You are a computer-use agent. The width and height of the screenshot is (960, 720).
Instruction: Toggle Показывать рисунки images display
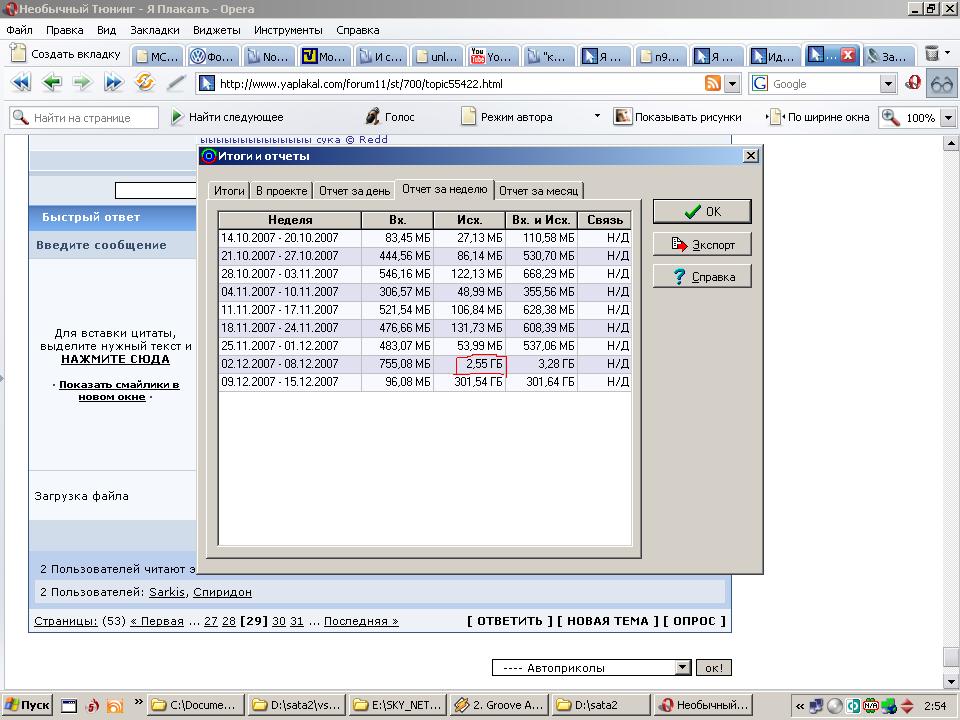pos(678,117)
